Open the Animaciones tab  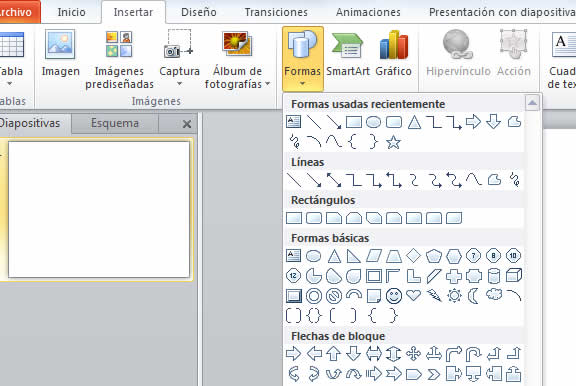click(x=368, y=12)
